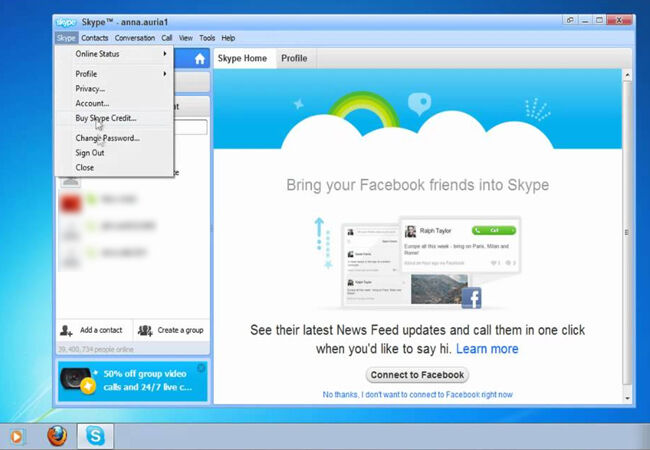Screen dimensions: 650x450
Task: Choose Close from the Skype menu
Action: [114, 167]
